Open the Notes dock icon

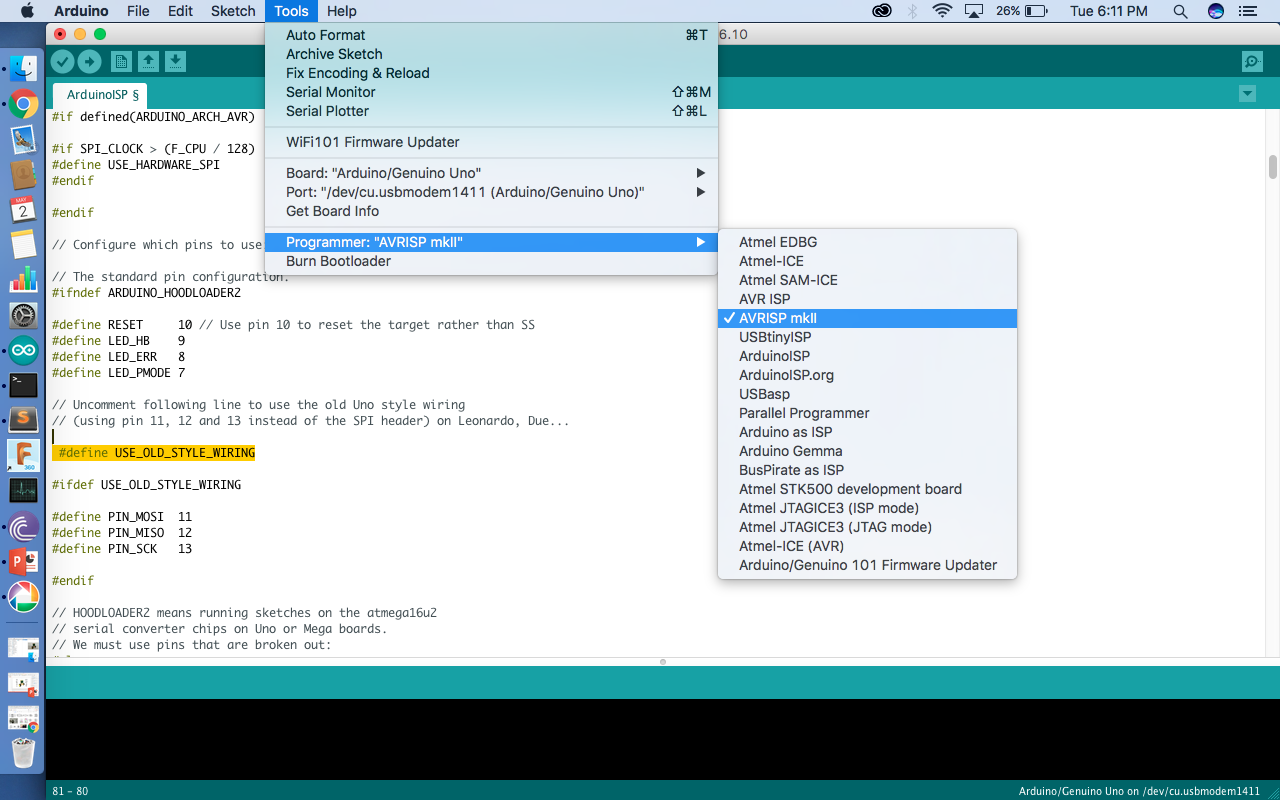[23, 244]
